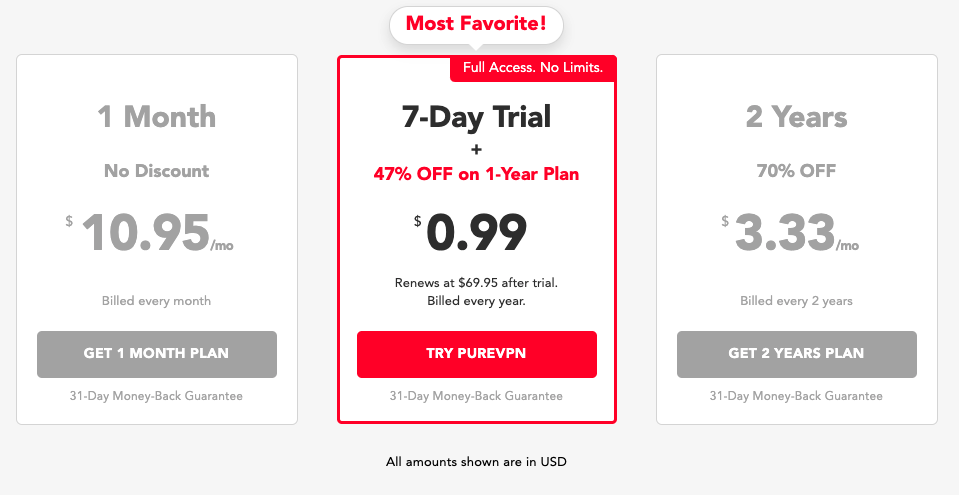Click Renews at $69.95 after trial text
959x495 pixels.
tap(476, 283)
